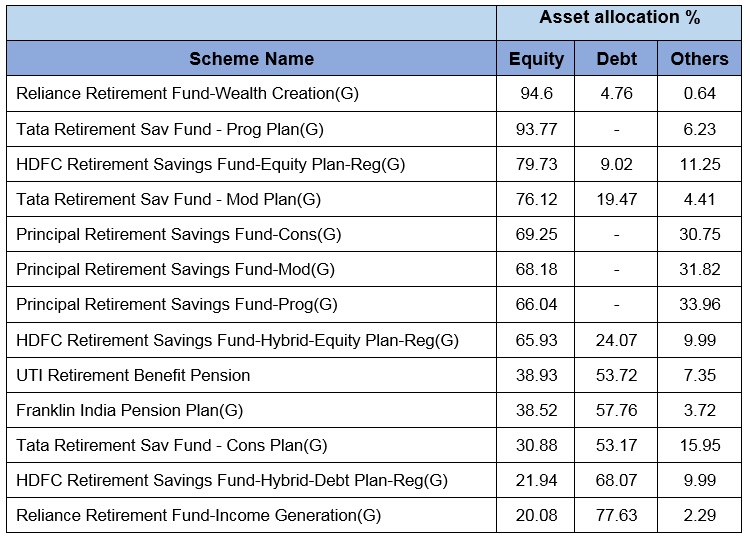Select Reliance Retirement Fund-Income Generation(G) row name
Viewport: 750px width, 541px height.
(199, 516)
